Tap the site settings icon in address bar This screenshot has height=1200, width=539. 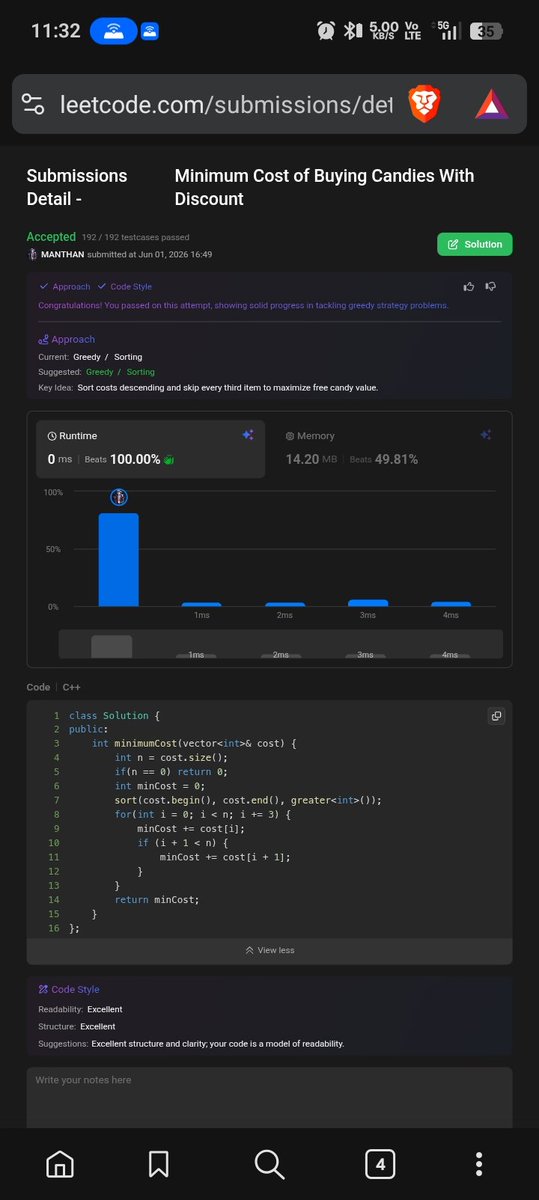33,104
